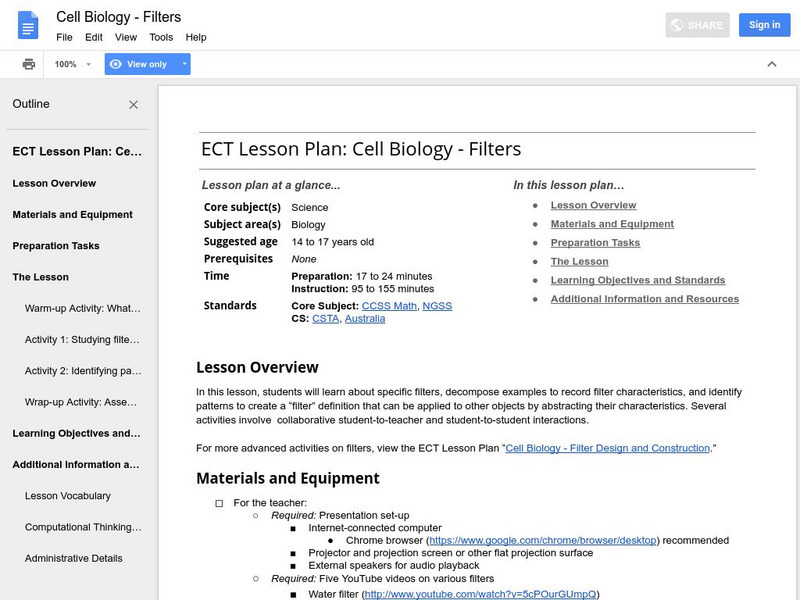Viewport: 800px width, 600px height.
Task: Click the Water filter YouTube link
Action: point(480,593)
